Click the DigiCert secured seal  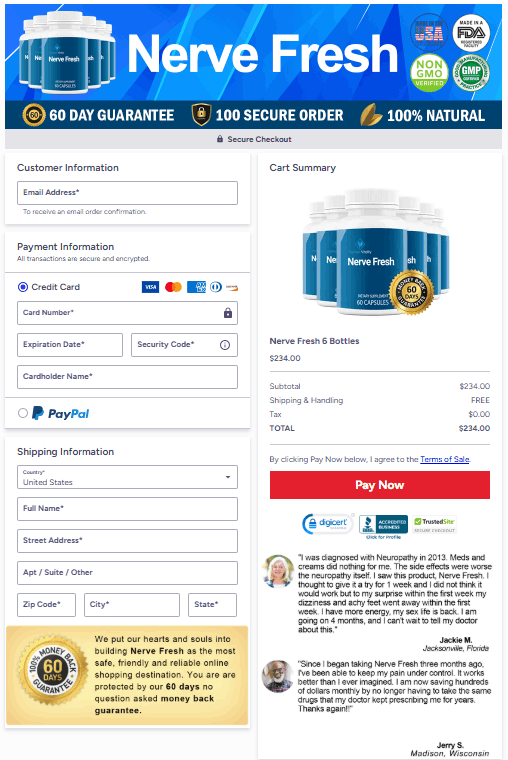coord(328,524)
